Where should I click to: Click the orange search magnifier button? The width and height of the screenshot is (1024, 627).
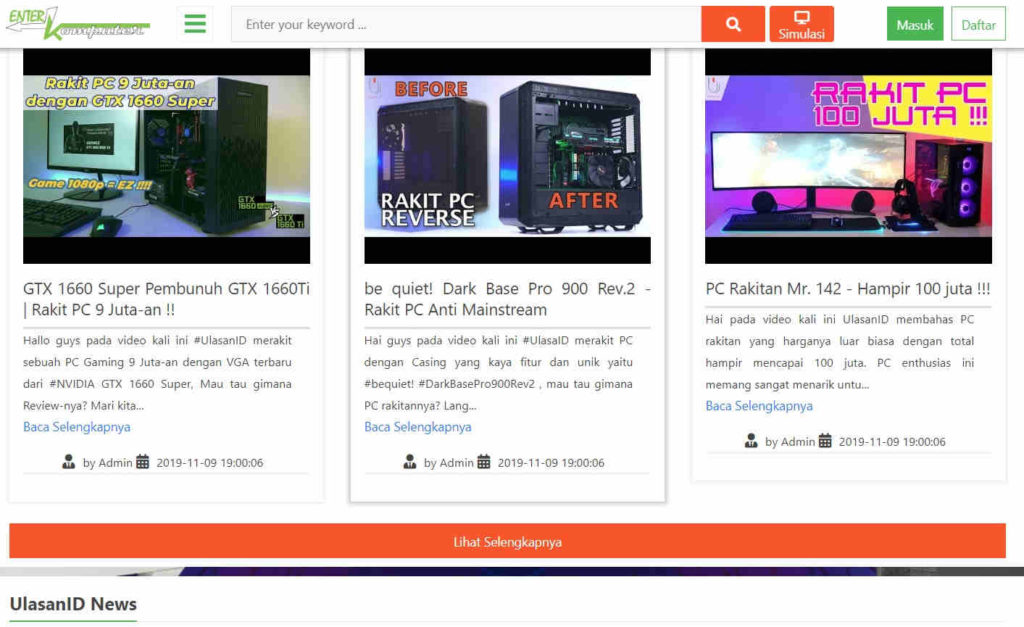point(733,24)
